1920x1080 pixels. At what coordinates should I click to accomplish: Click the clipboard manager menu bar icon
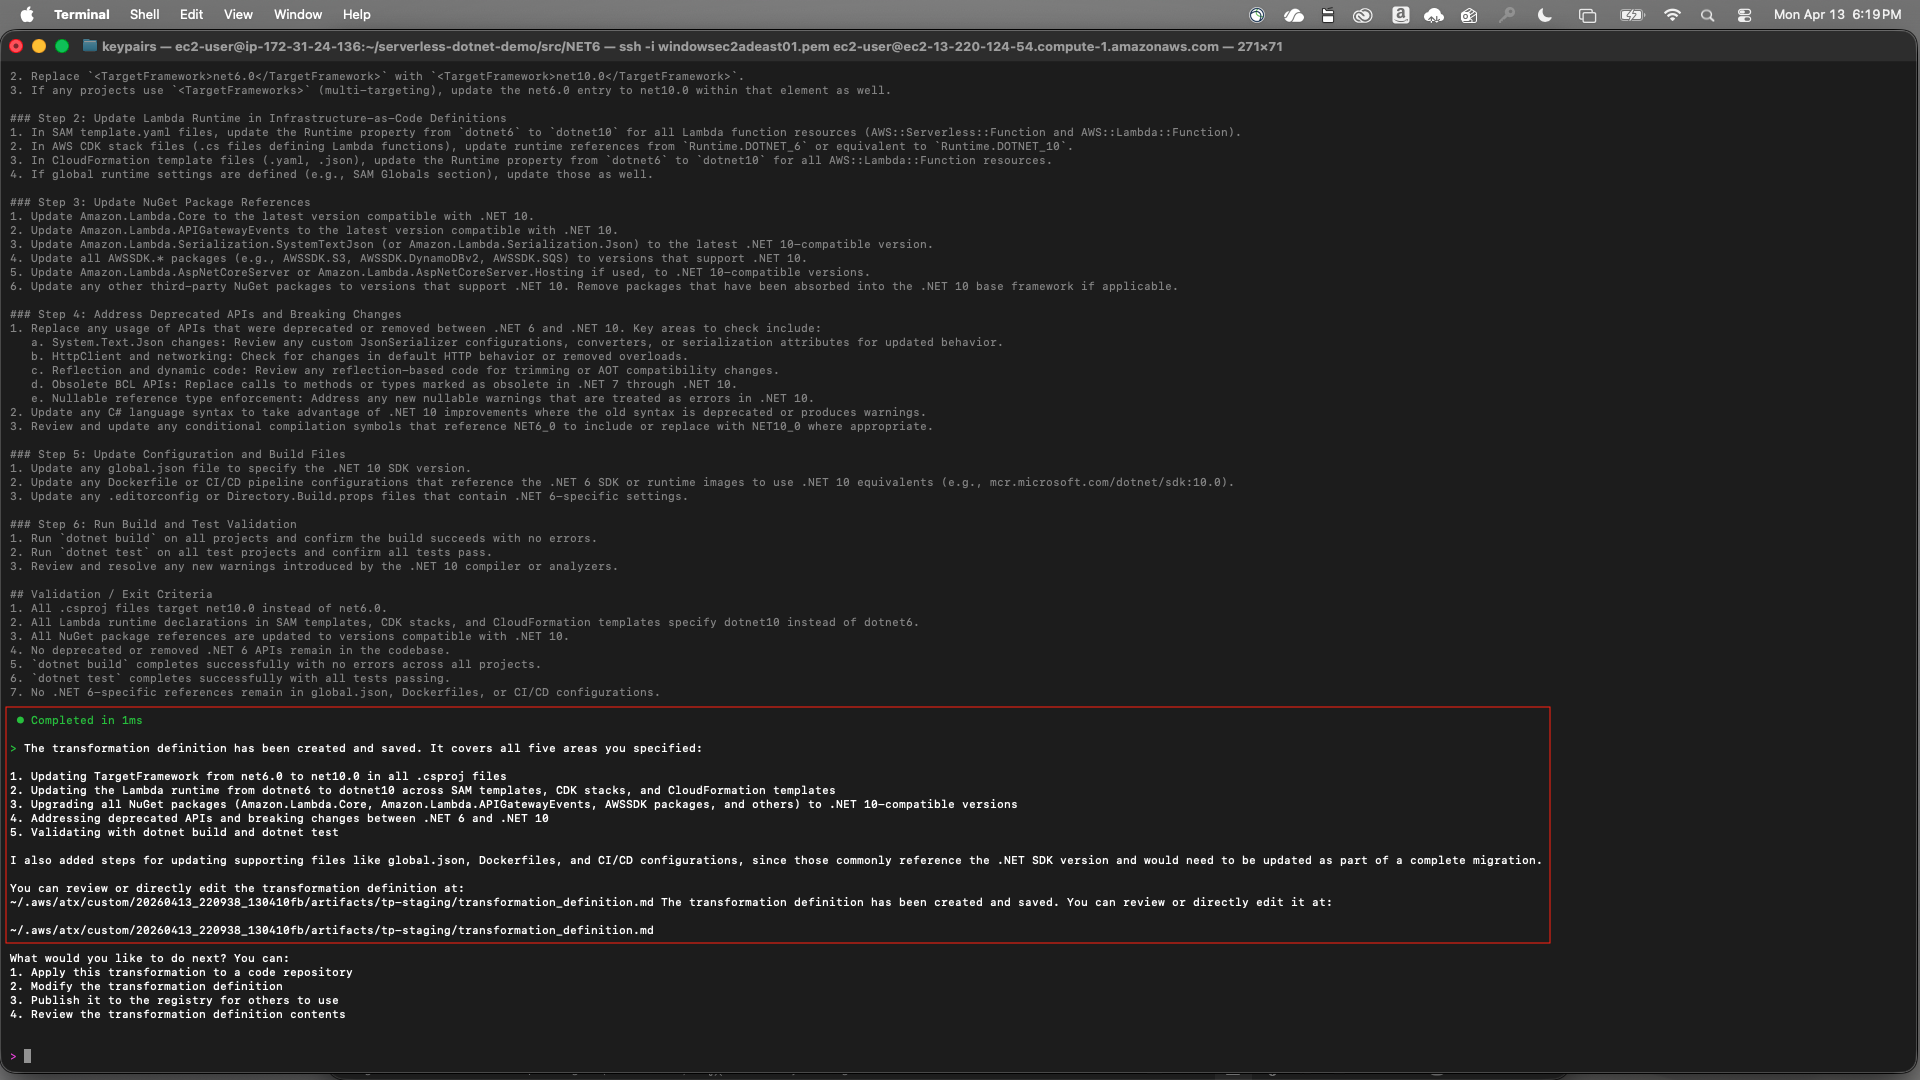1328,15
